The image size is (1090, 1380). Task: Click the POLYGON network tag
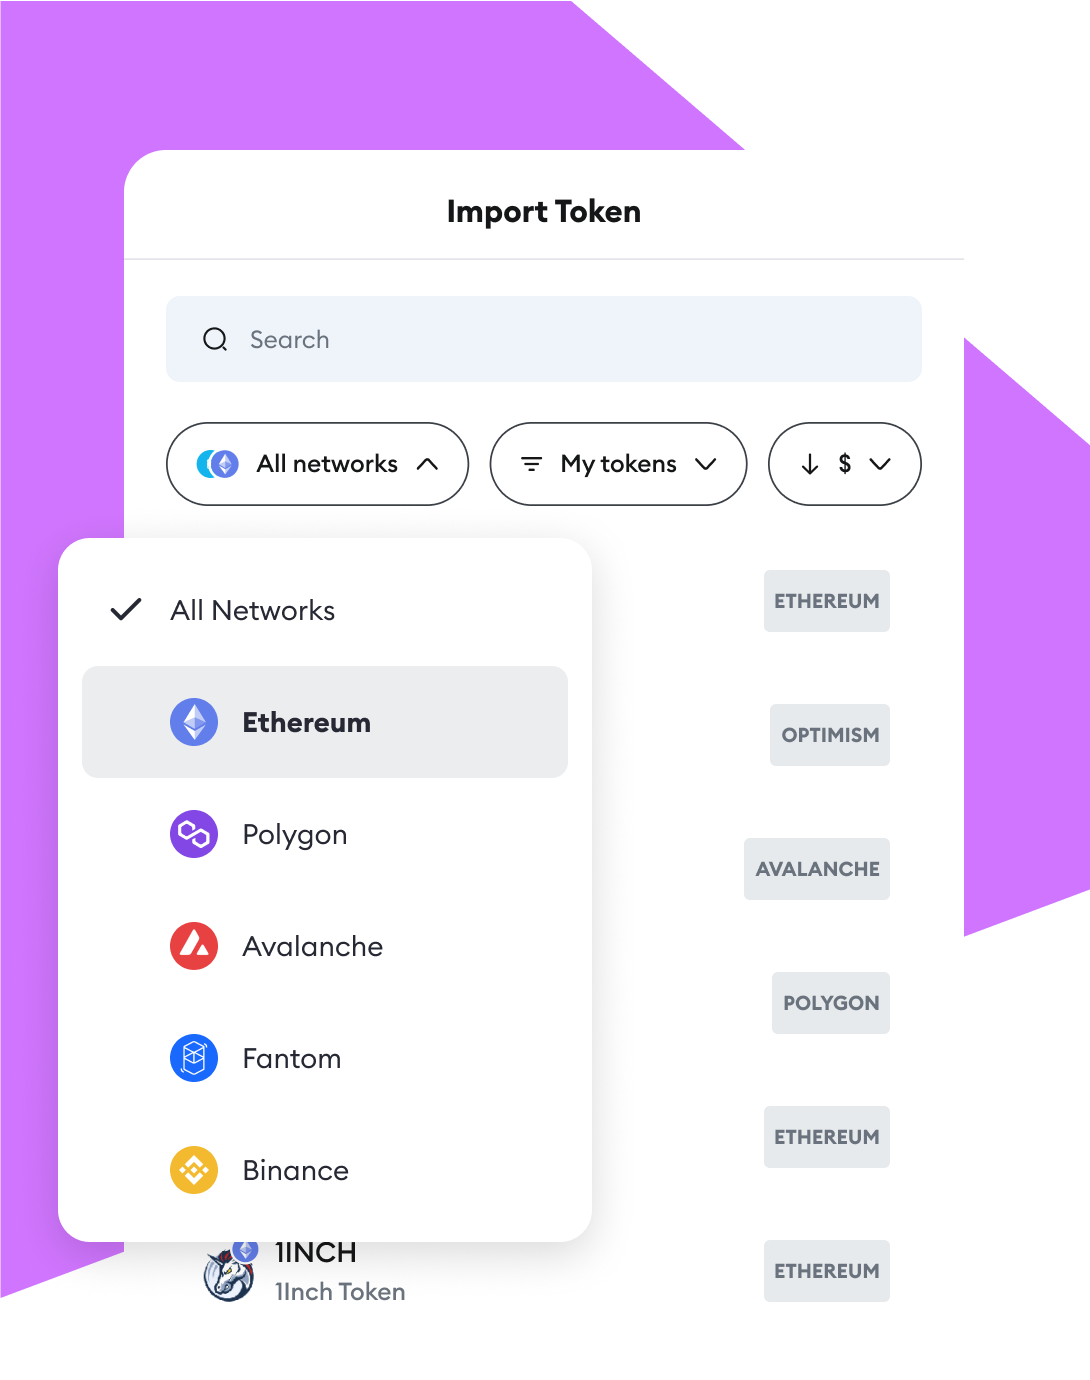(x=831, y=1003)
